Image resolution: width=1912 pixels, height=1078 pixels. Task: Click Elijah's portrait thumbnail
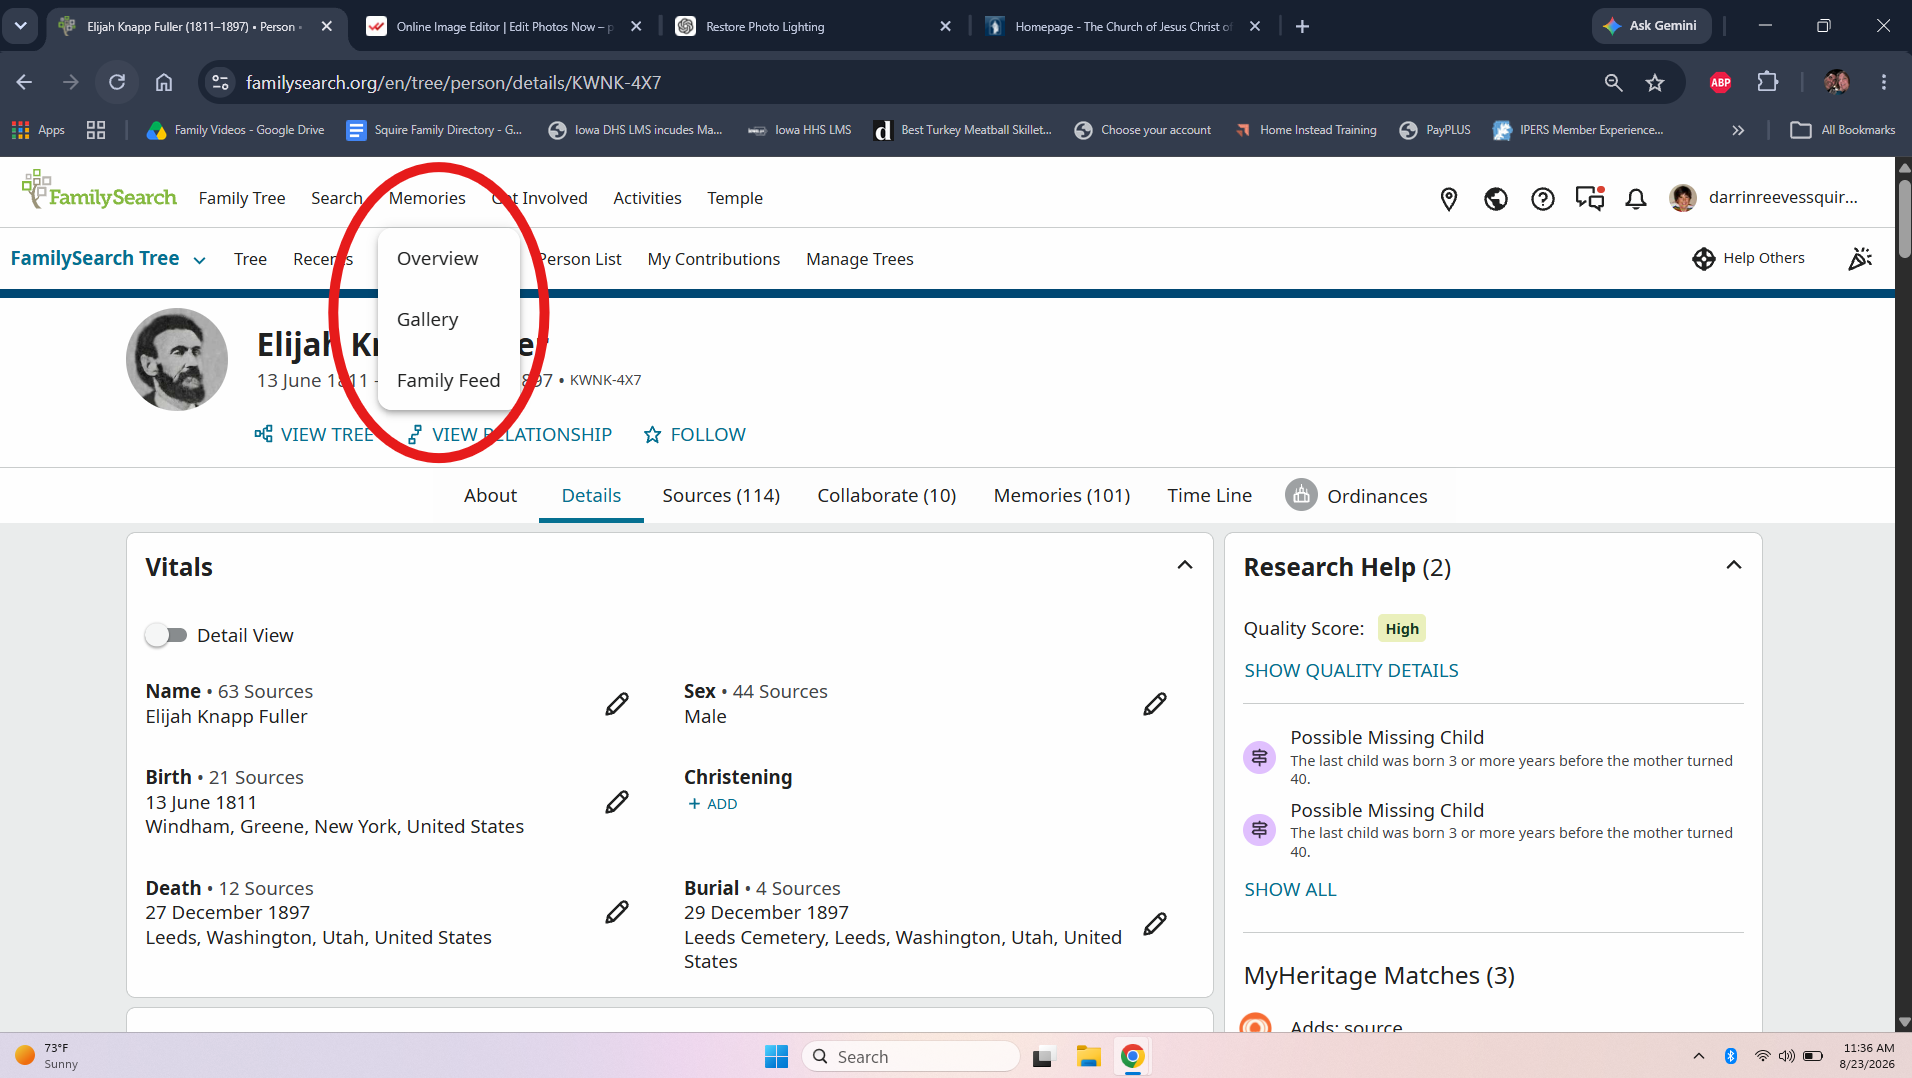(177, 359)
